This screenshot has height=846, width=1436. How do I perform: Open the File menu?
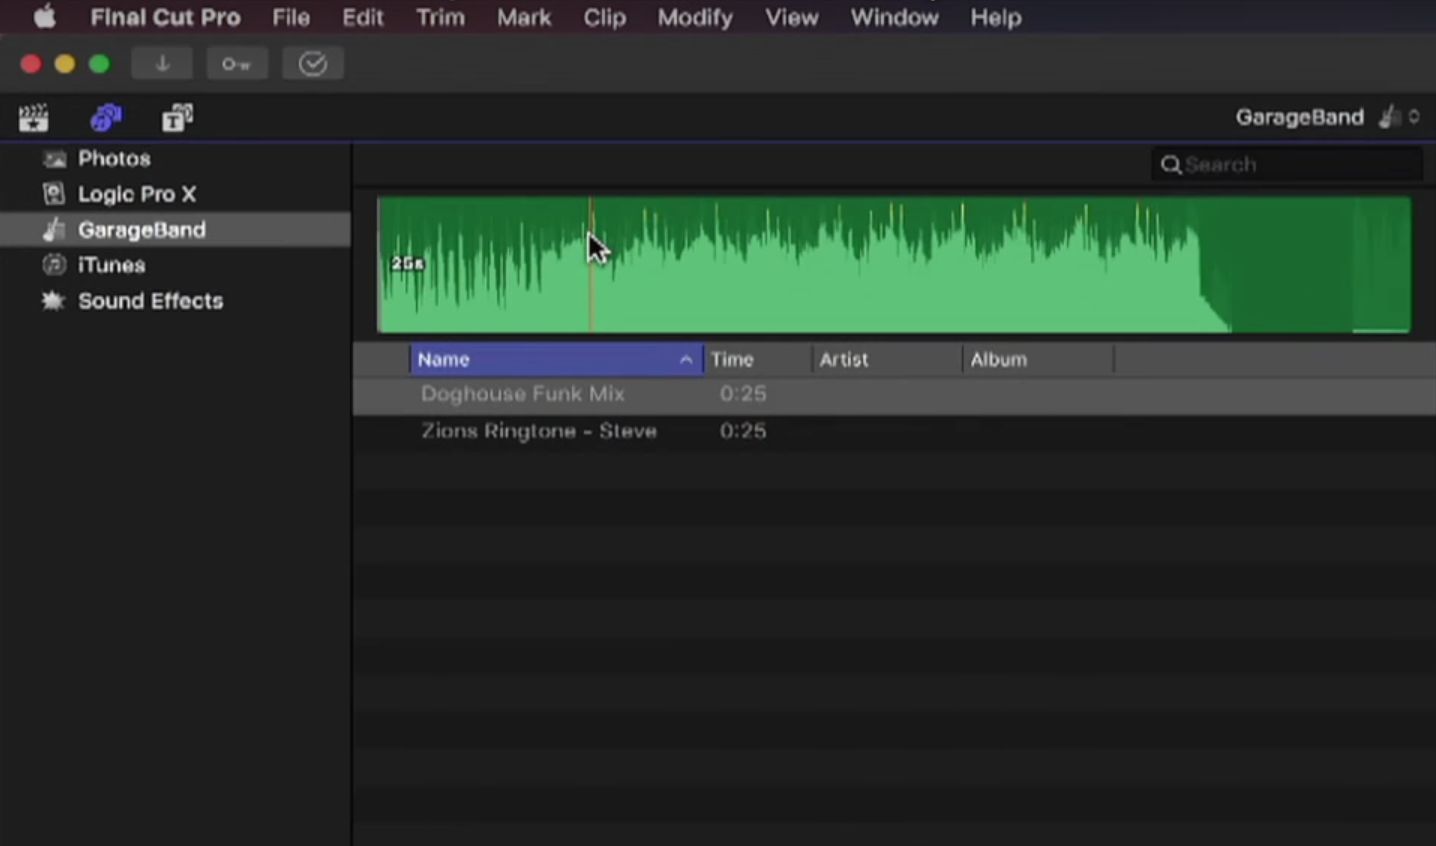(291, 17)
